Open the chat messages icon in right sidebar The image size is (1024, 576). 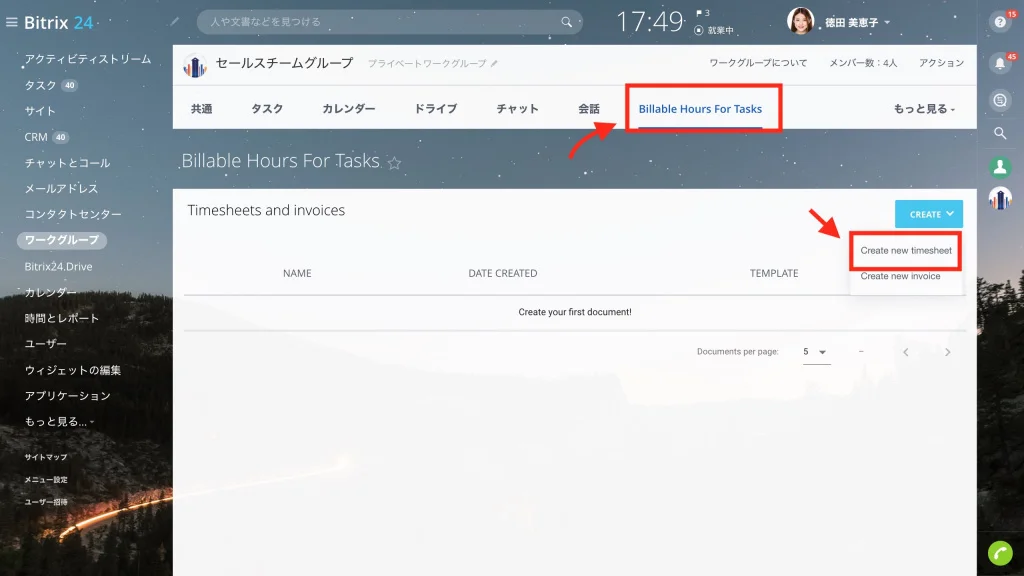[1000, 100]
